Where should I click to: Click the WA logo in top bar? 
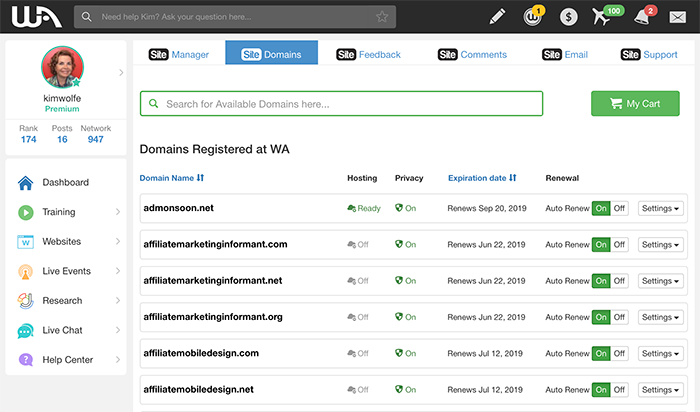(x=37, y=17)
